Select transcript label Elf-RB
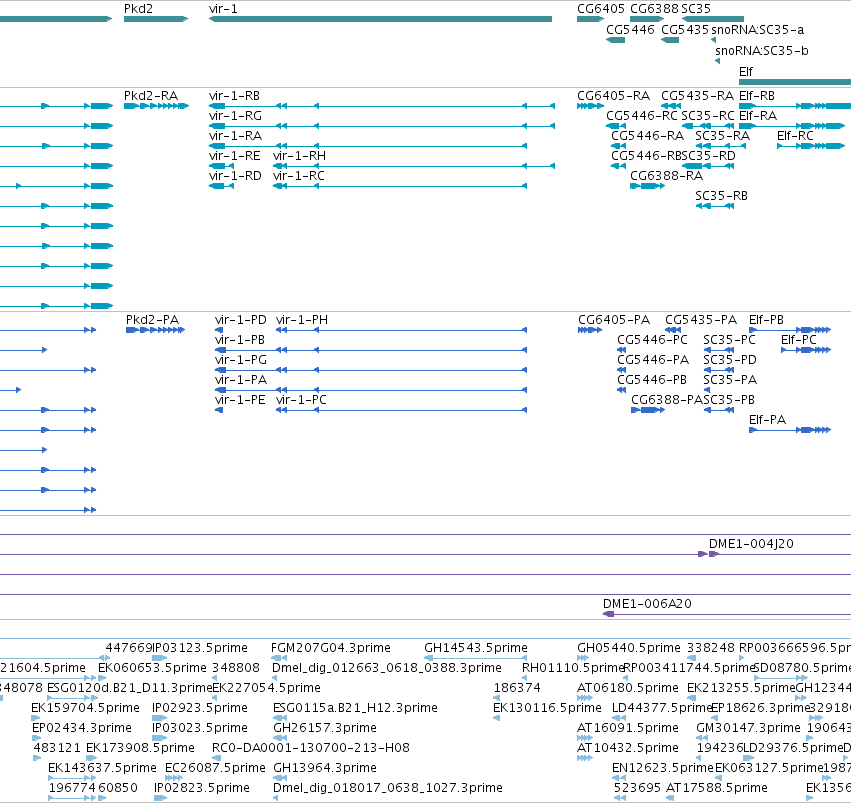851x803 pixels. pyautogui.click(x=757, y=96)
